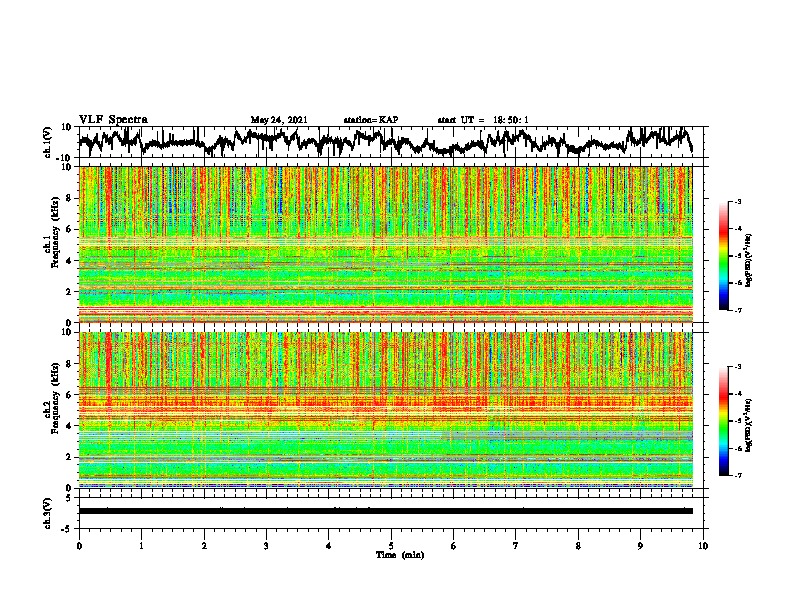Click the ch.1(V) waveform axis label
The height and width of the screenshot is (612, 792).
click(47, 142)
